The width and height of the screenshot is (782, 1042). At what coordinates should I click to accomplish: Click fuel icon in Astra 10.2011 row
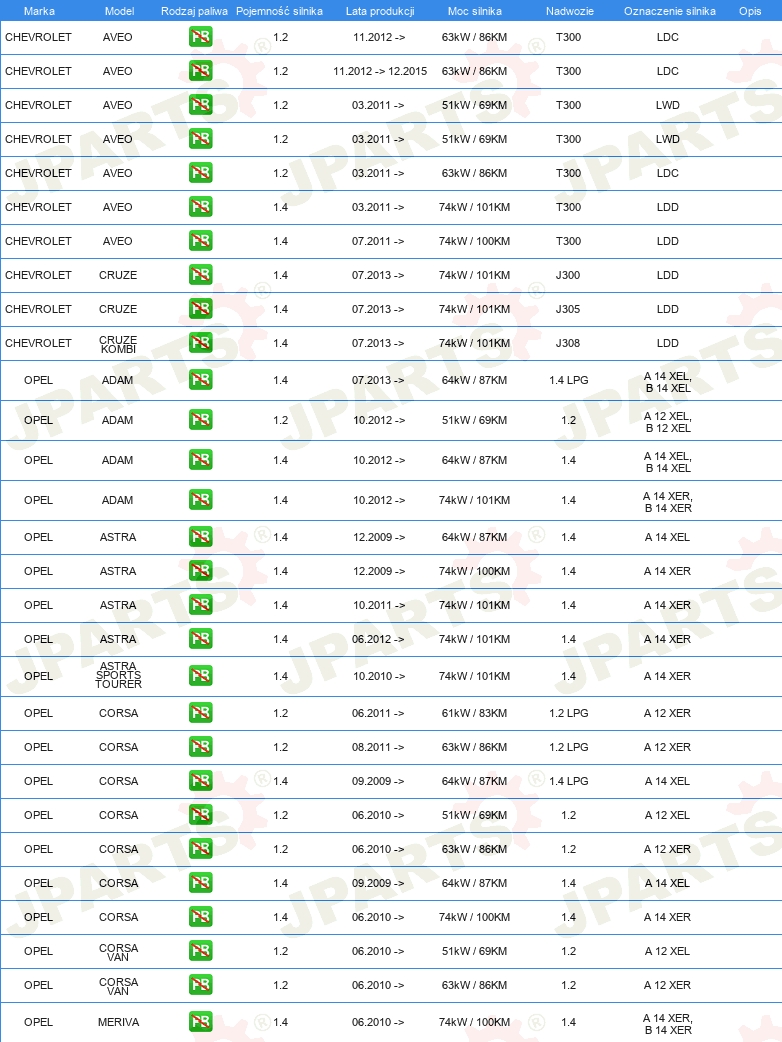(201, 605)
